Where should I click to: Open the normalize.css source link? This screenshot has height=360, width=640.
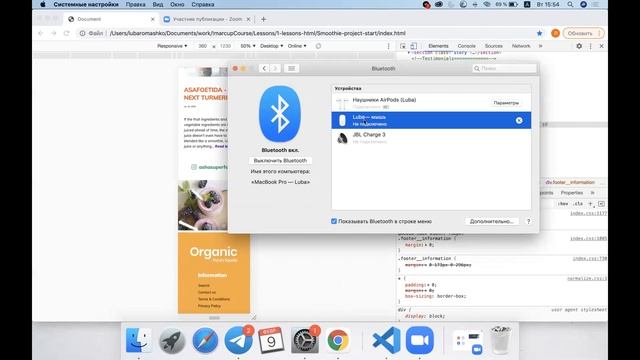pyautogui.click(x=587, y=278)
